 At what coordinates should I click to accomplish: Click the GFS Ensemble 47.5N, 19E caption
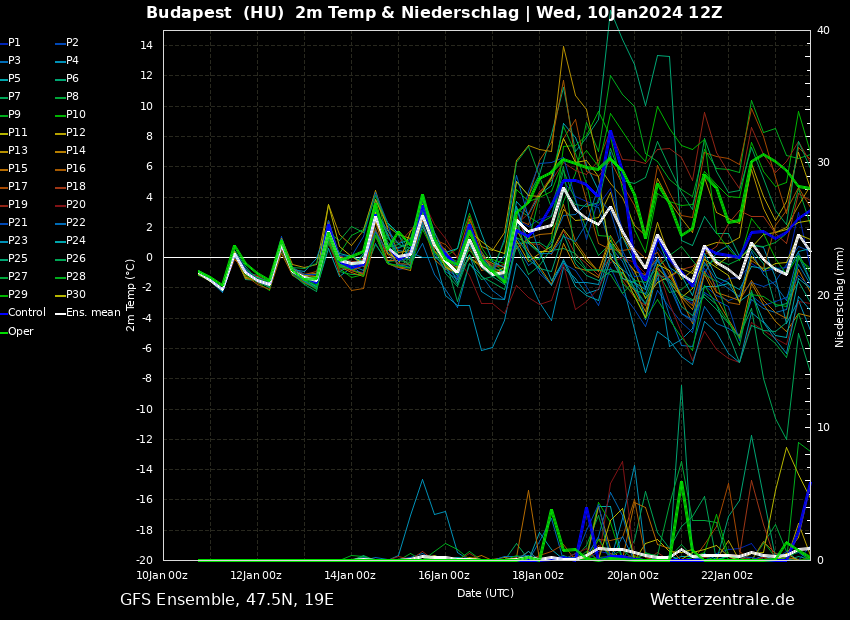click(227, 600)
